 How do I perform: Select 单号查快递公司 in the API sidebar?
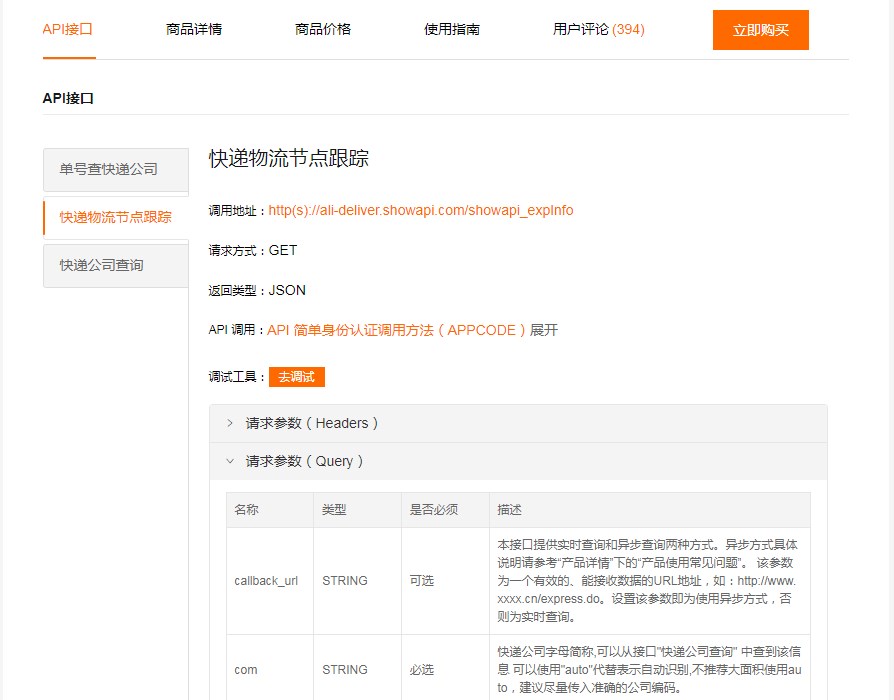pos(109,169)
